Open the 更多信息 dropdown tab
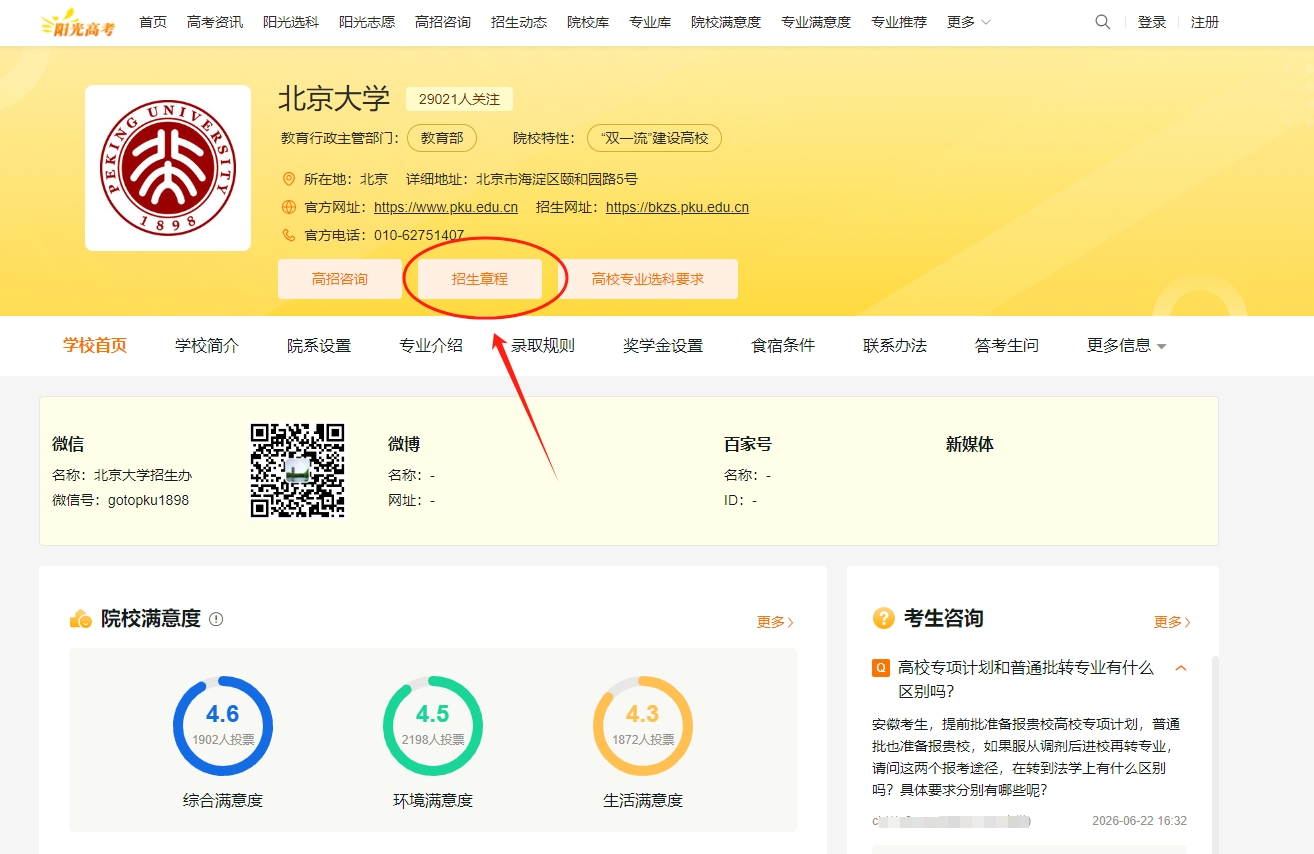The image size is (1314, 854). point(1127,346)
